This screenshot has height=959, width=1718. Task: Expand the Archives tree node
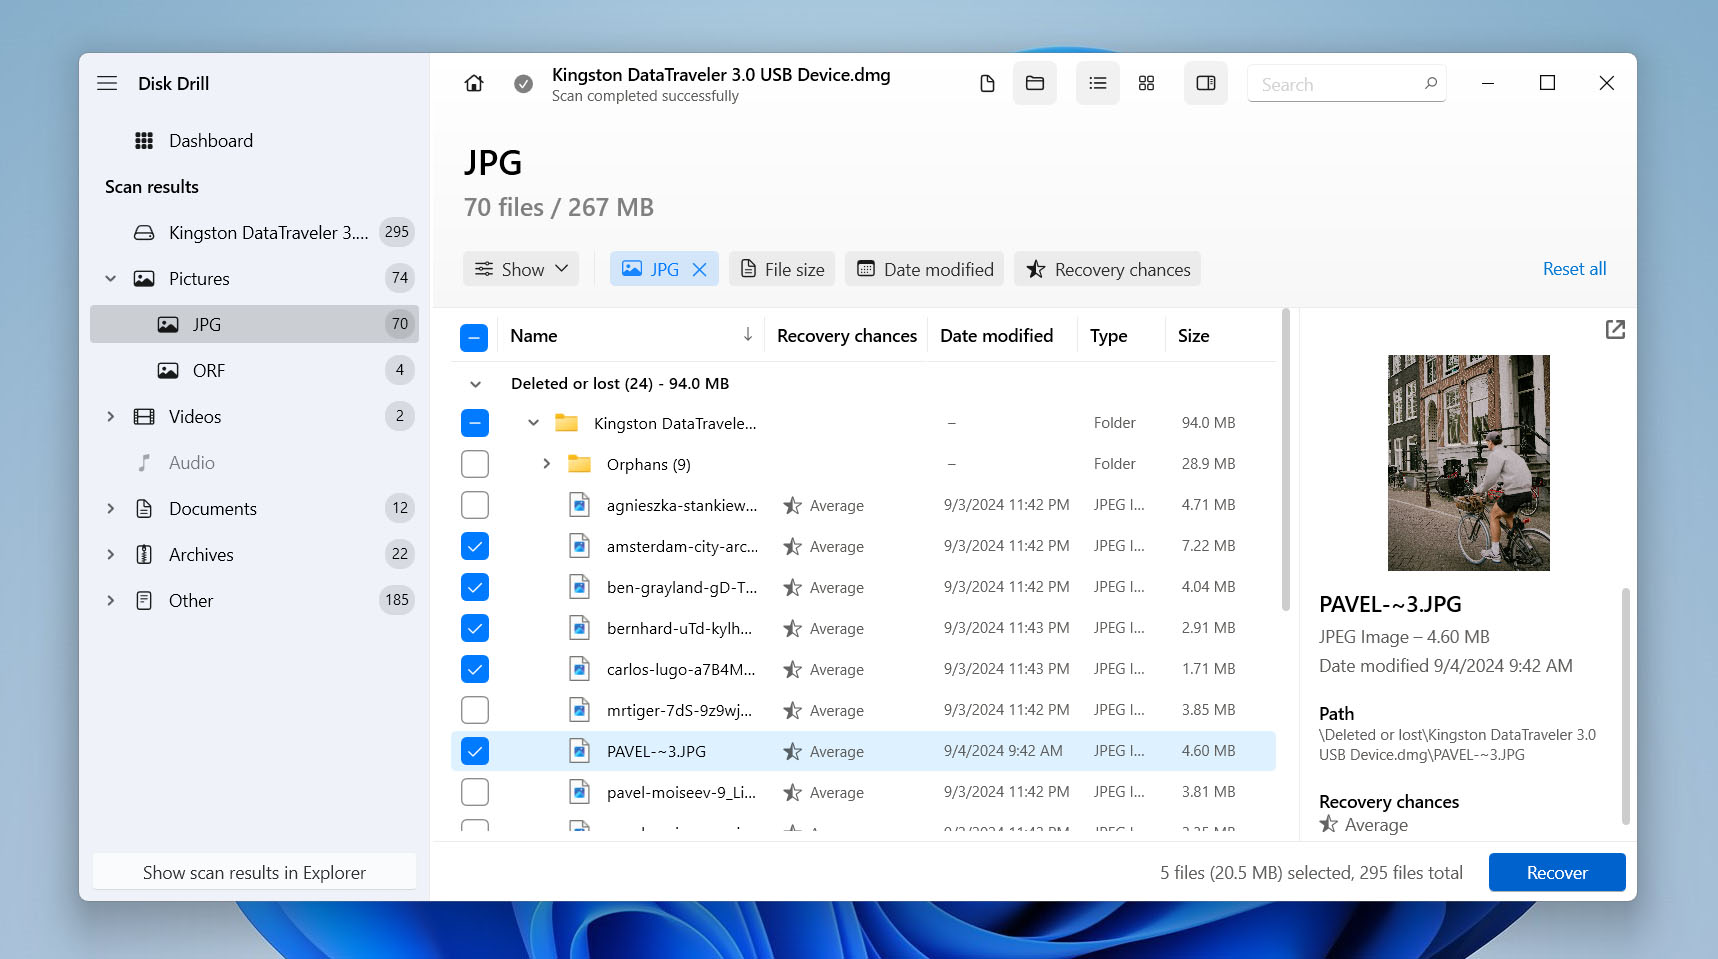tap(111, 555)
